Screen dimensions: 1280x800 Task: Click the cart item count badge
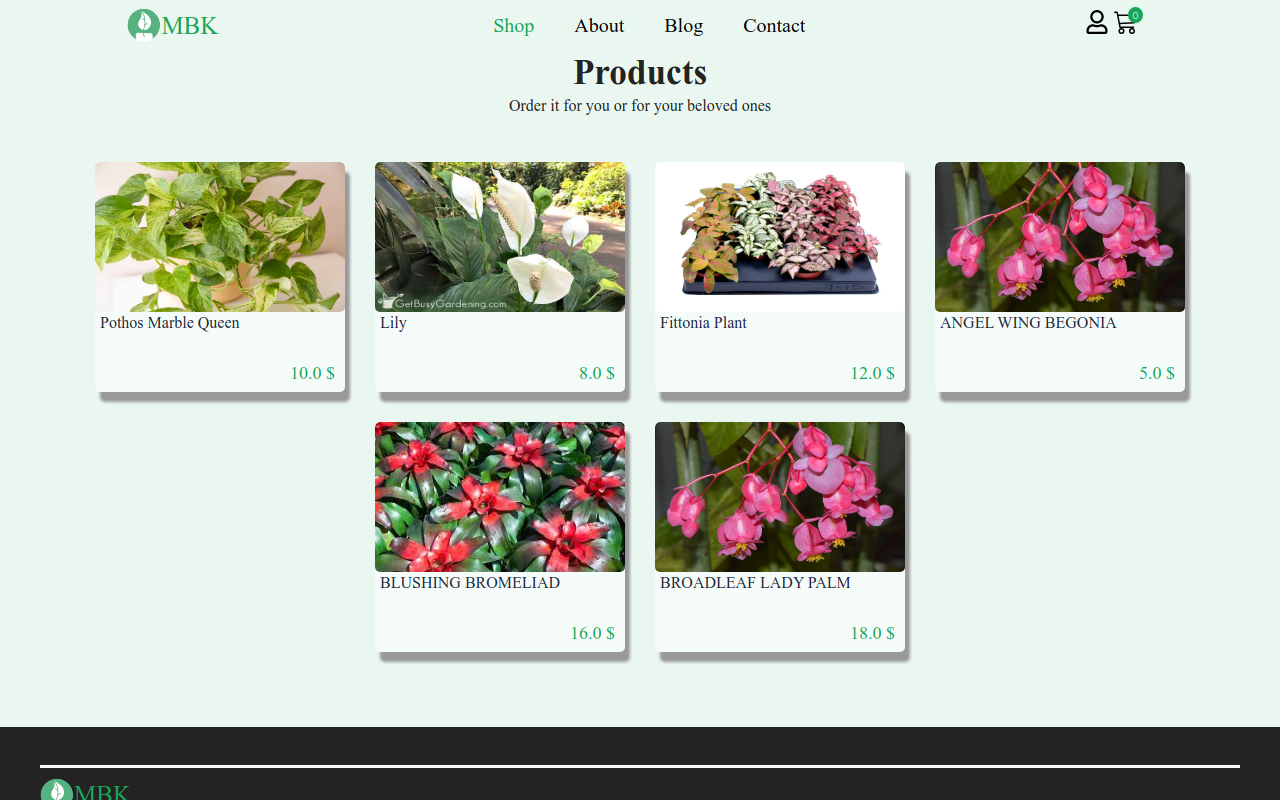pyautogui.click(x=1135, y=15)
